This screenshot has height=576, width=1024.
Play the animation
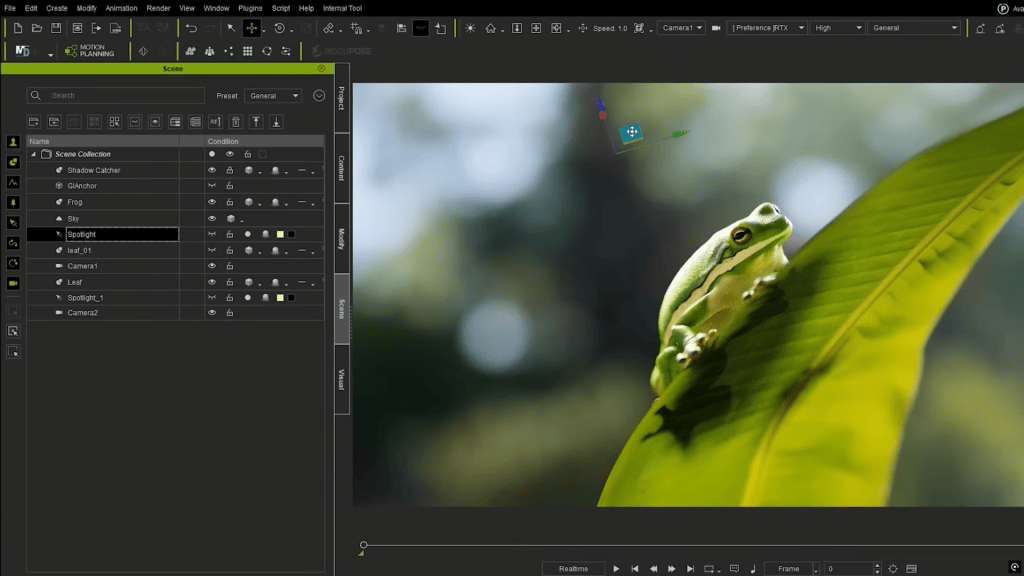[616, 569]
